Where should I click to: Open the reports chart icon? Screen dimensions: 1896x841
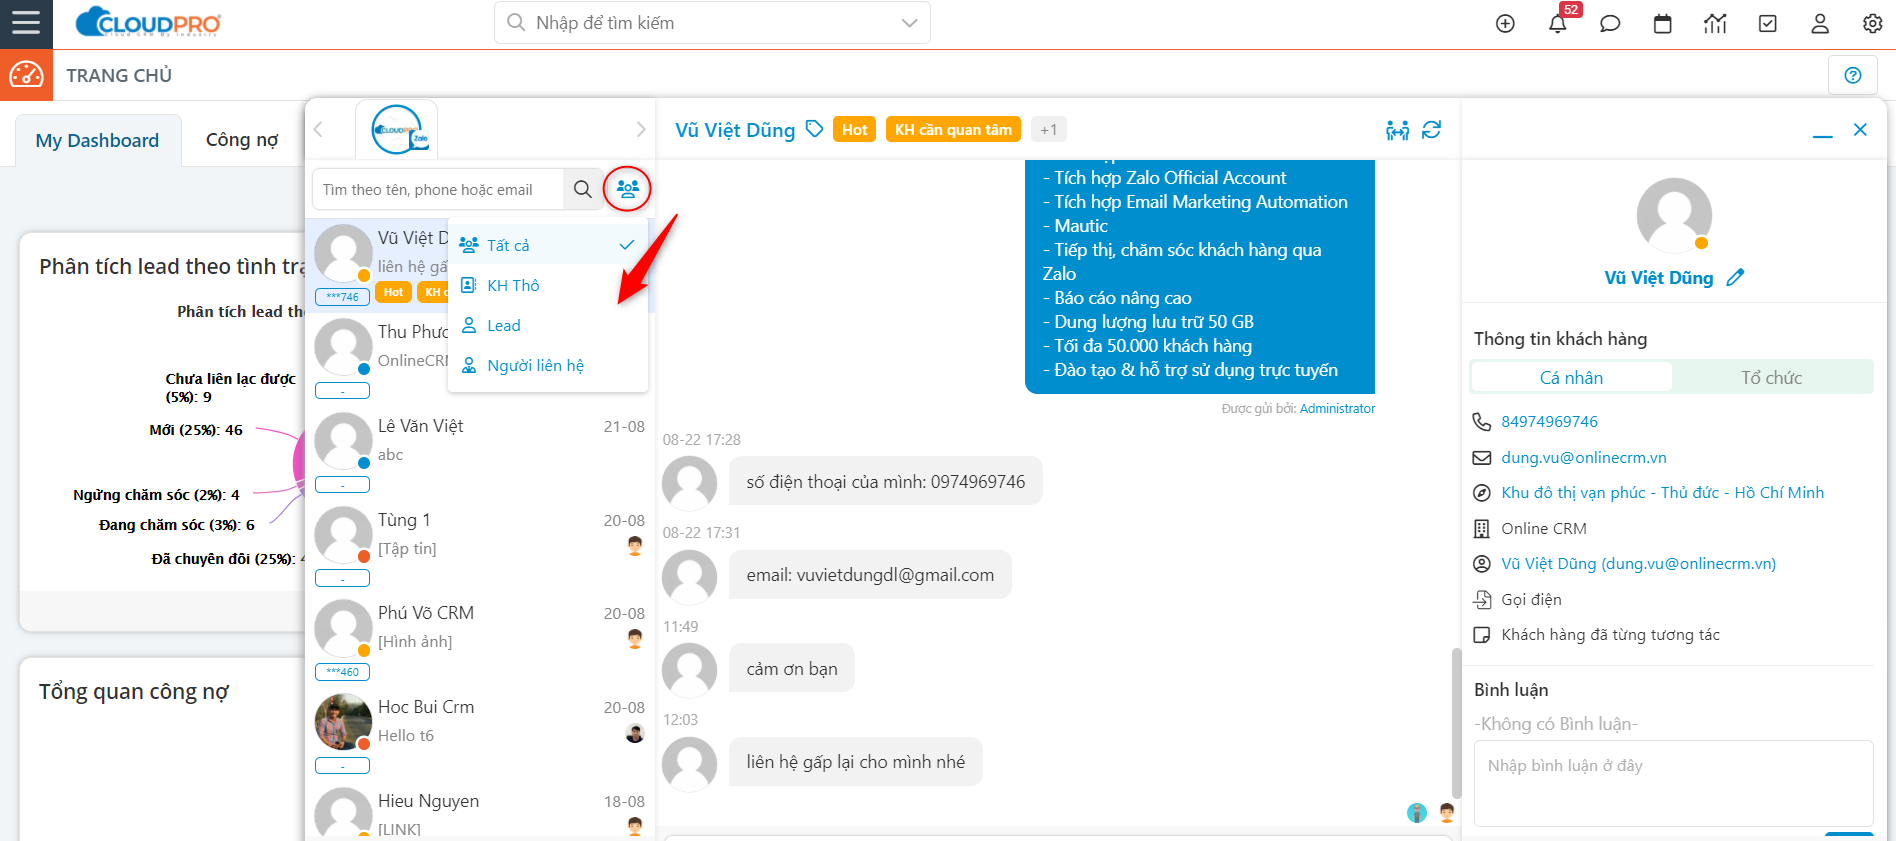(1715, 23)
